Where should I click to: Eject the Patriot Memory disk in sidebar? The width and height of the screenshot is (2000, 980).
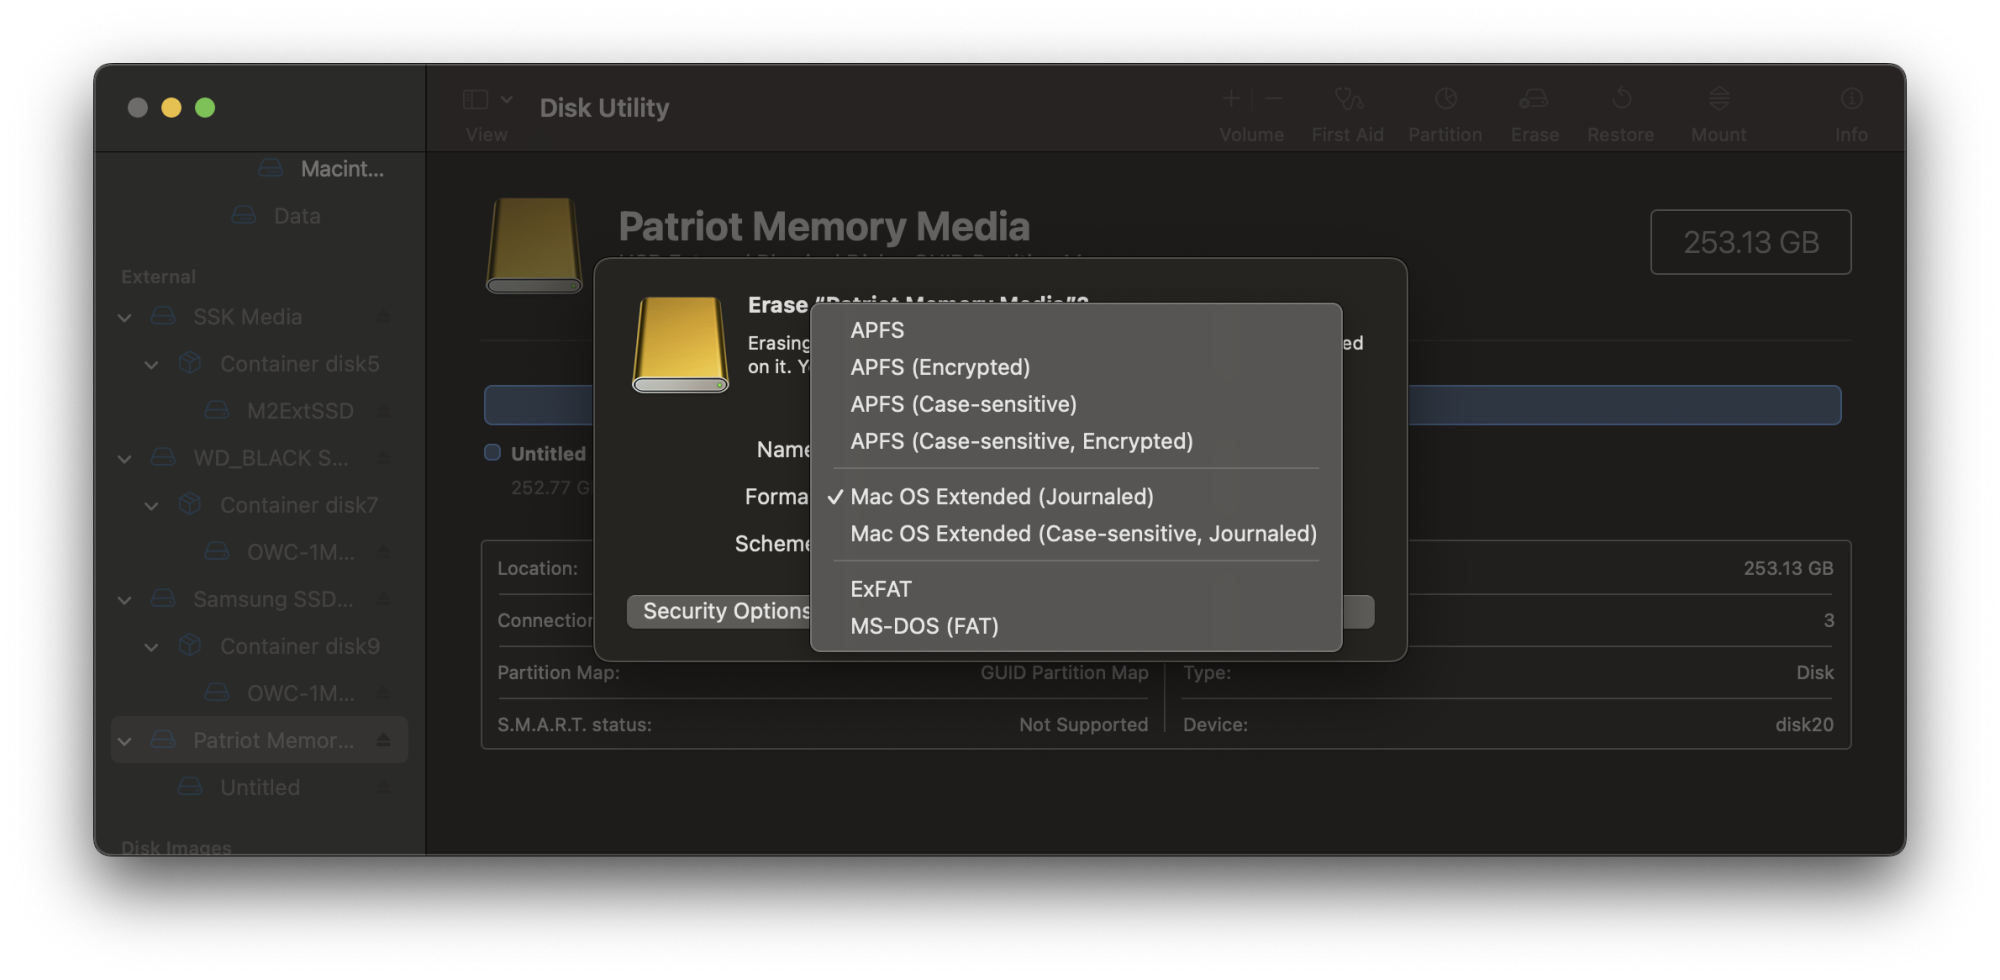point(383,740)
